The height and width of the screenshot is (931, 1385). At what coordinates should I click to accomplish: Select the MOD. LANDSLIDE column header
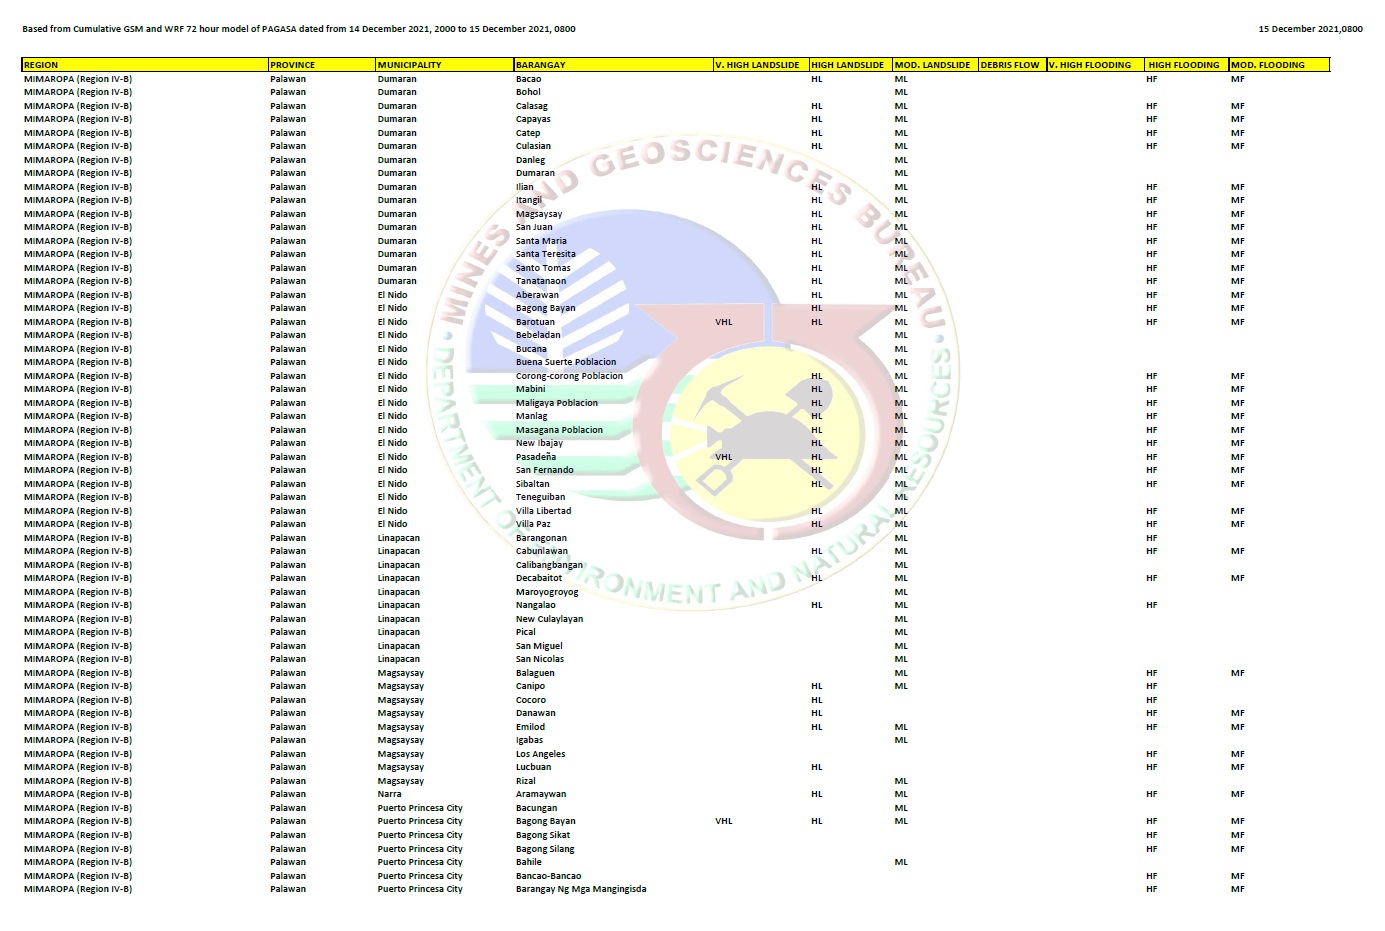pos(935,64)
